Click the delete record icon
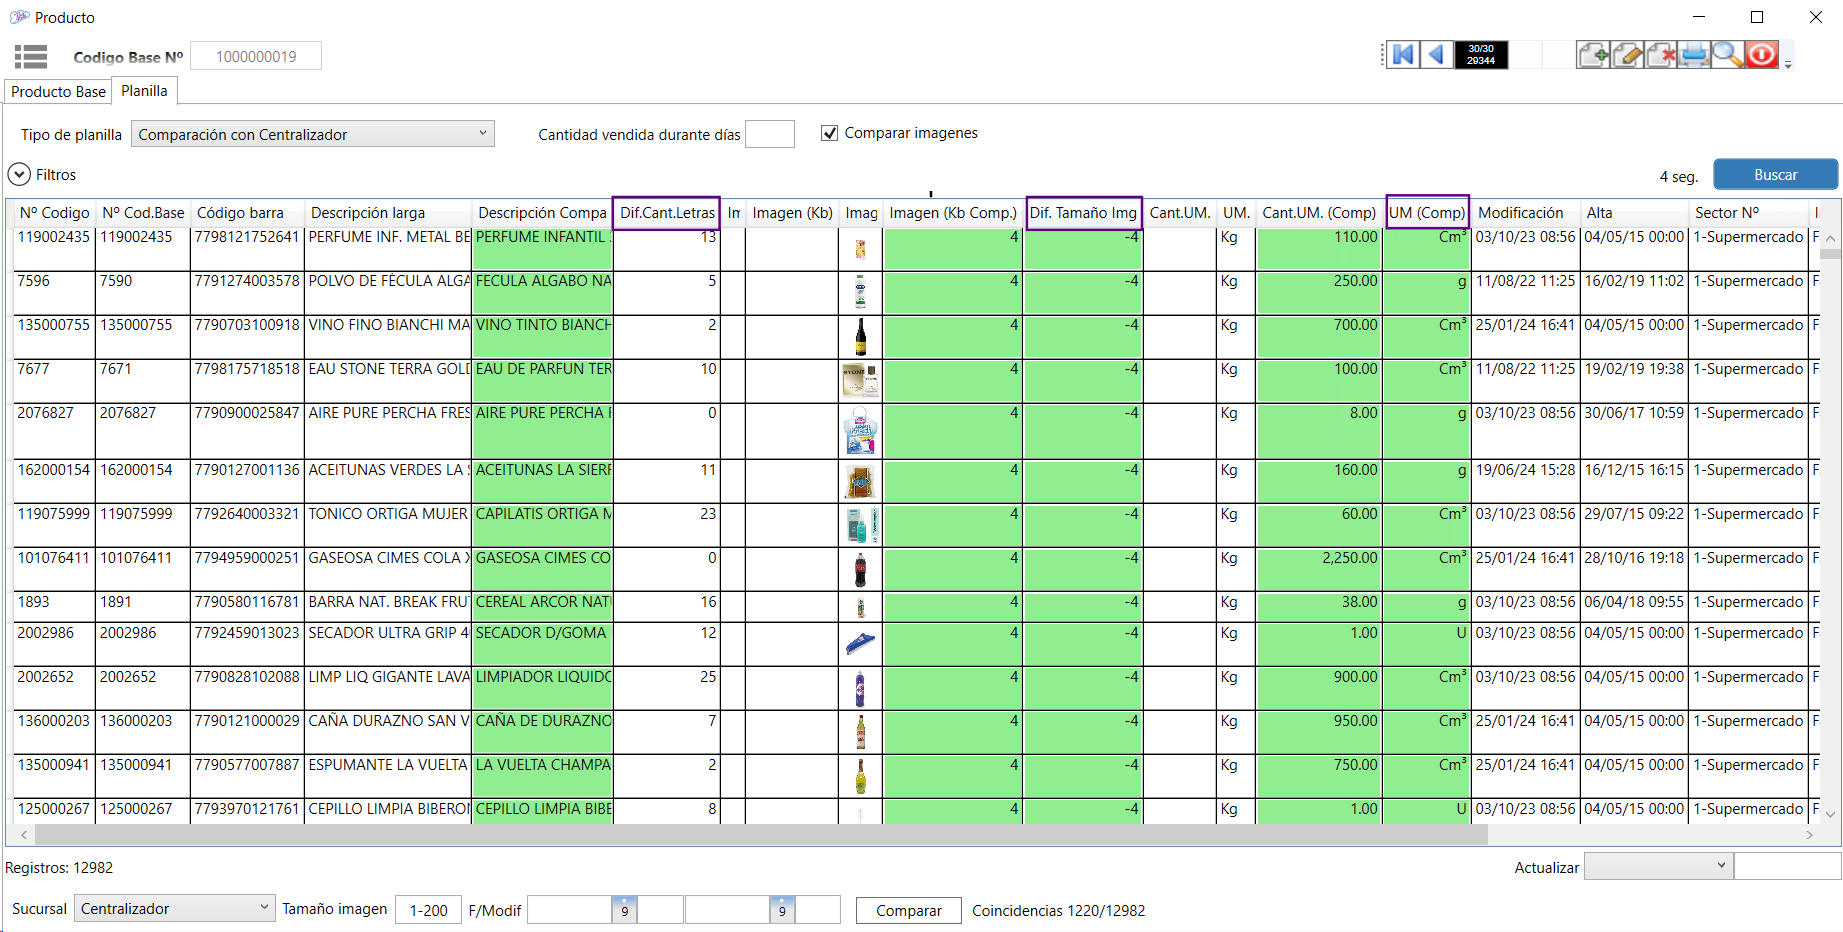 click(1661, 55)
